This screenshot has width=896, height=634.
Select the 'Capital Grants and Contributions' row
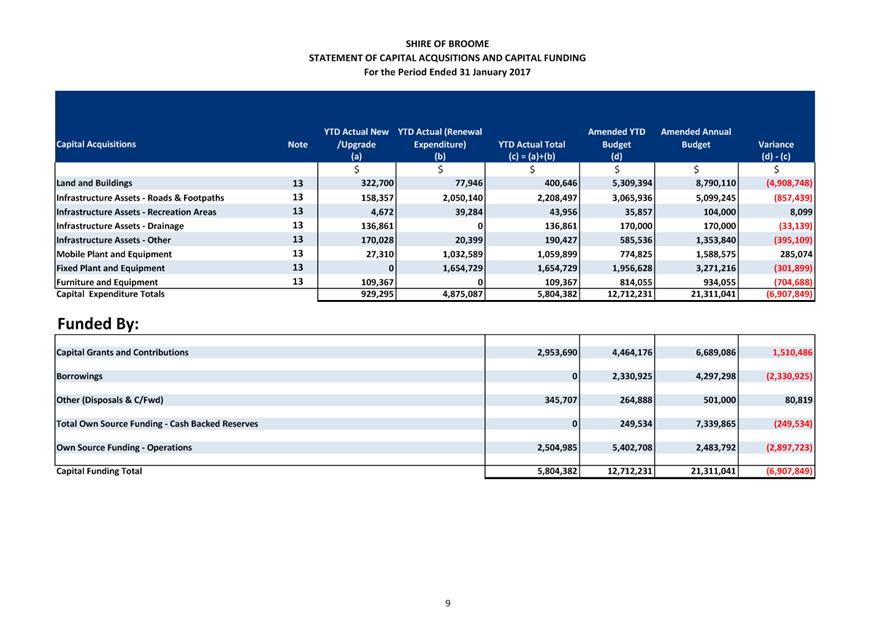(x=122, y=353)
